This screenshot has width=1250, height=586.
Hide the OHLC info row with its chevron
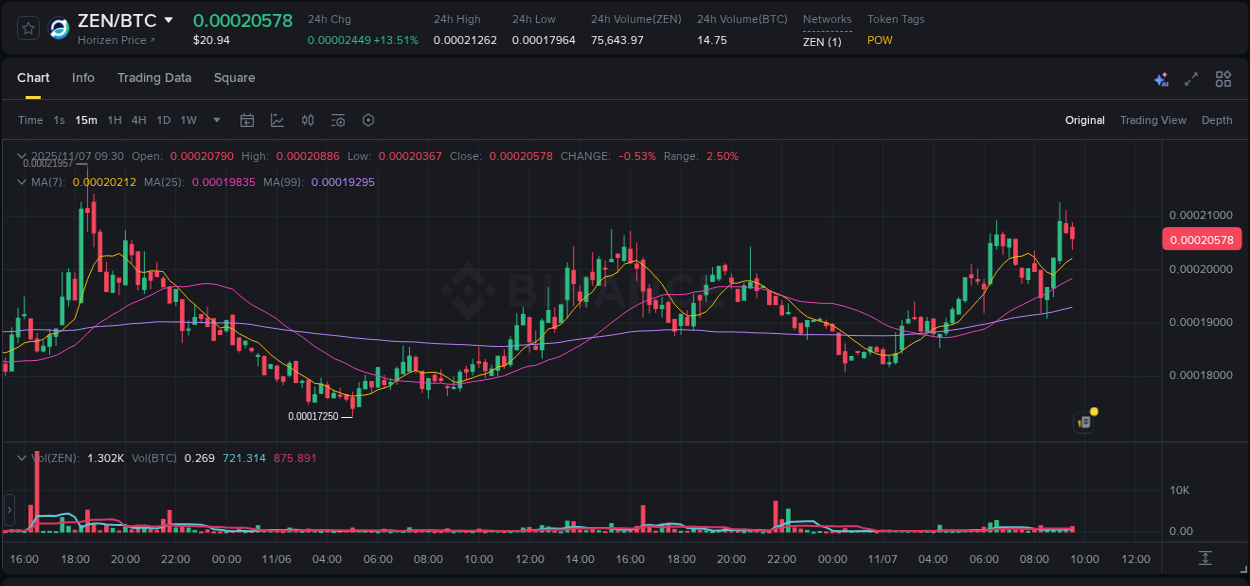pyautogui.click(x=21, y=156)
